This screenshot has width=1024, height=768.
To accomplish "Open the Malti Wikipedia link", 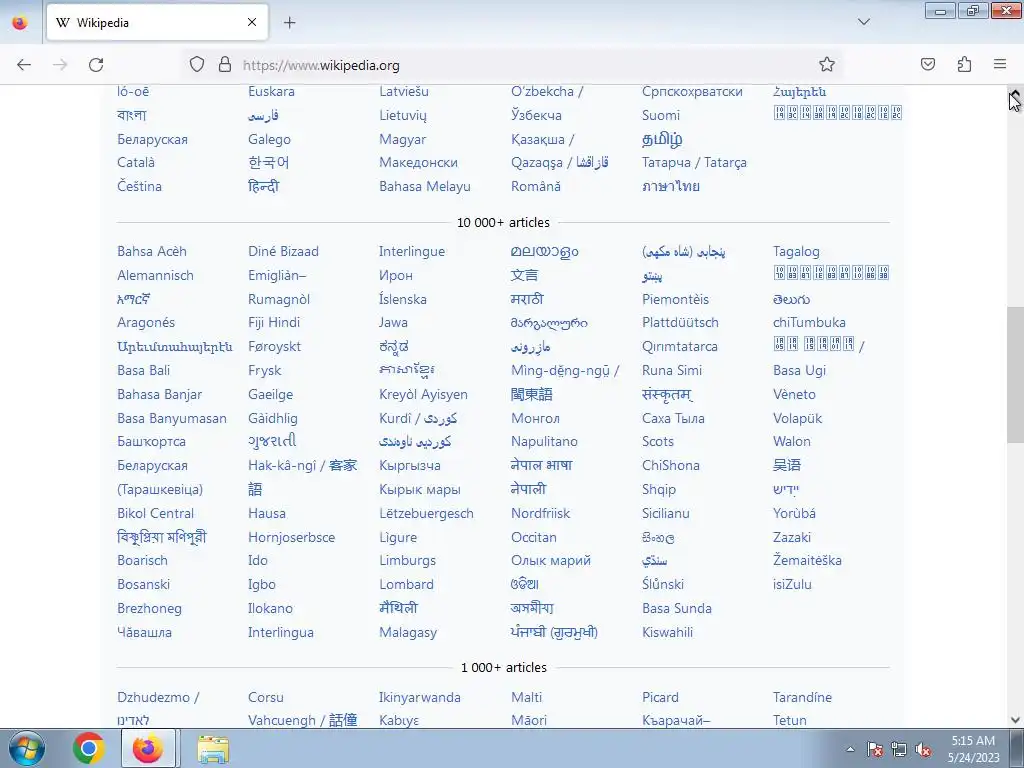I will [526, 697].
